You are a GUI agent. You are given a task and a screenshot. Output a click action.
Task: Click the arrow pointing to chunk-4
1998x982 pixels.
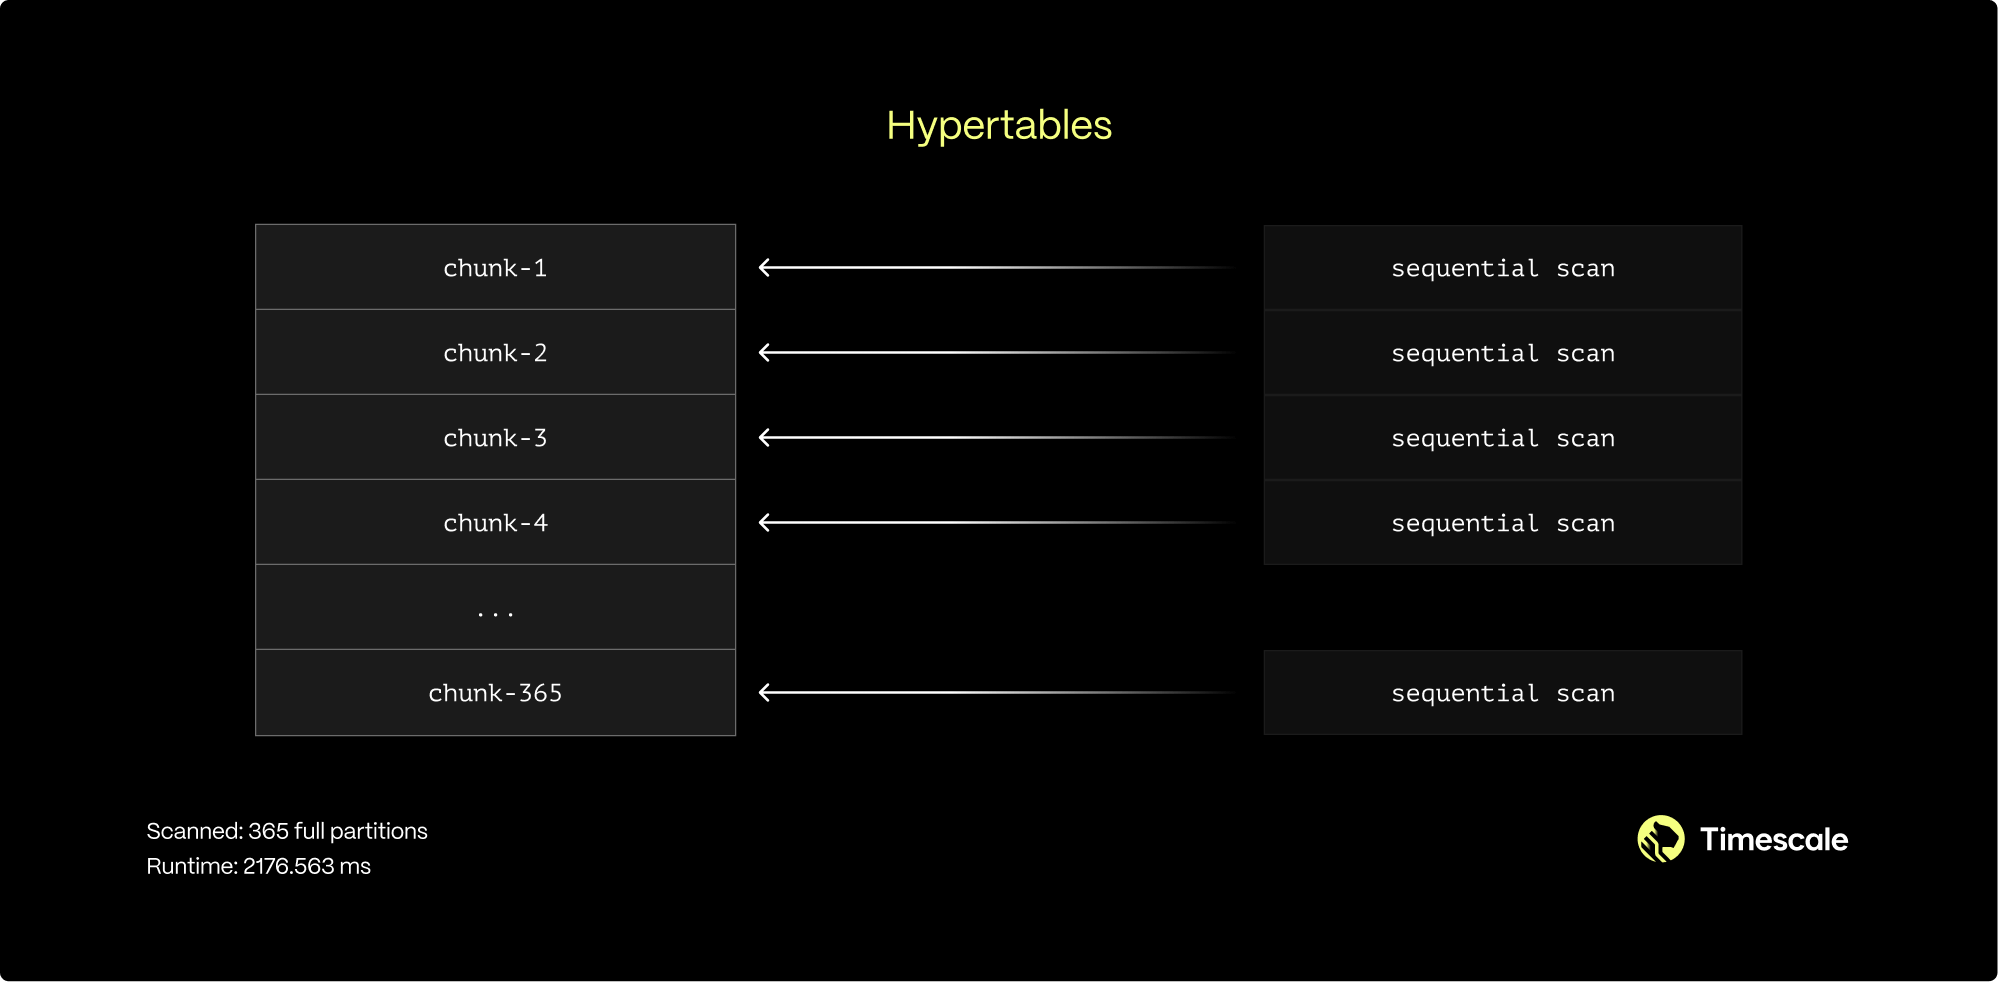(x=995, y=522)
